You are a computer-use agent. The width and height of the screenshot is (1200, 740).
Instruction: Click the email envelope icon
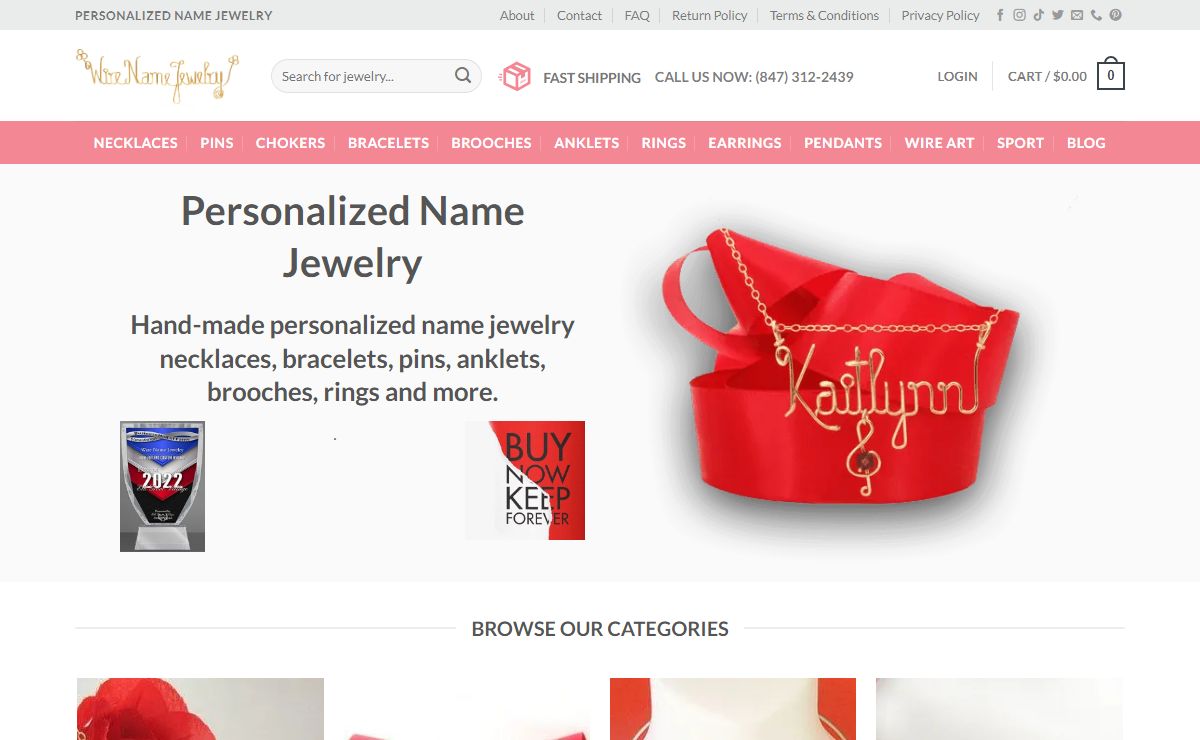click(1077, 15)
